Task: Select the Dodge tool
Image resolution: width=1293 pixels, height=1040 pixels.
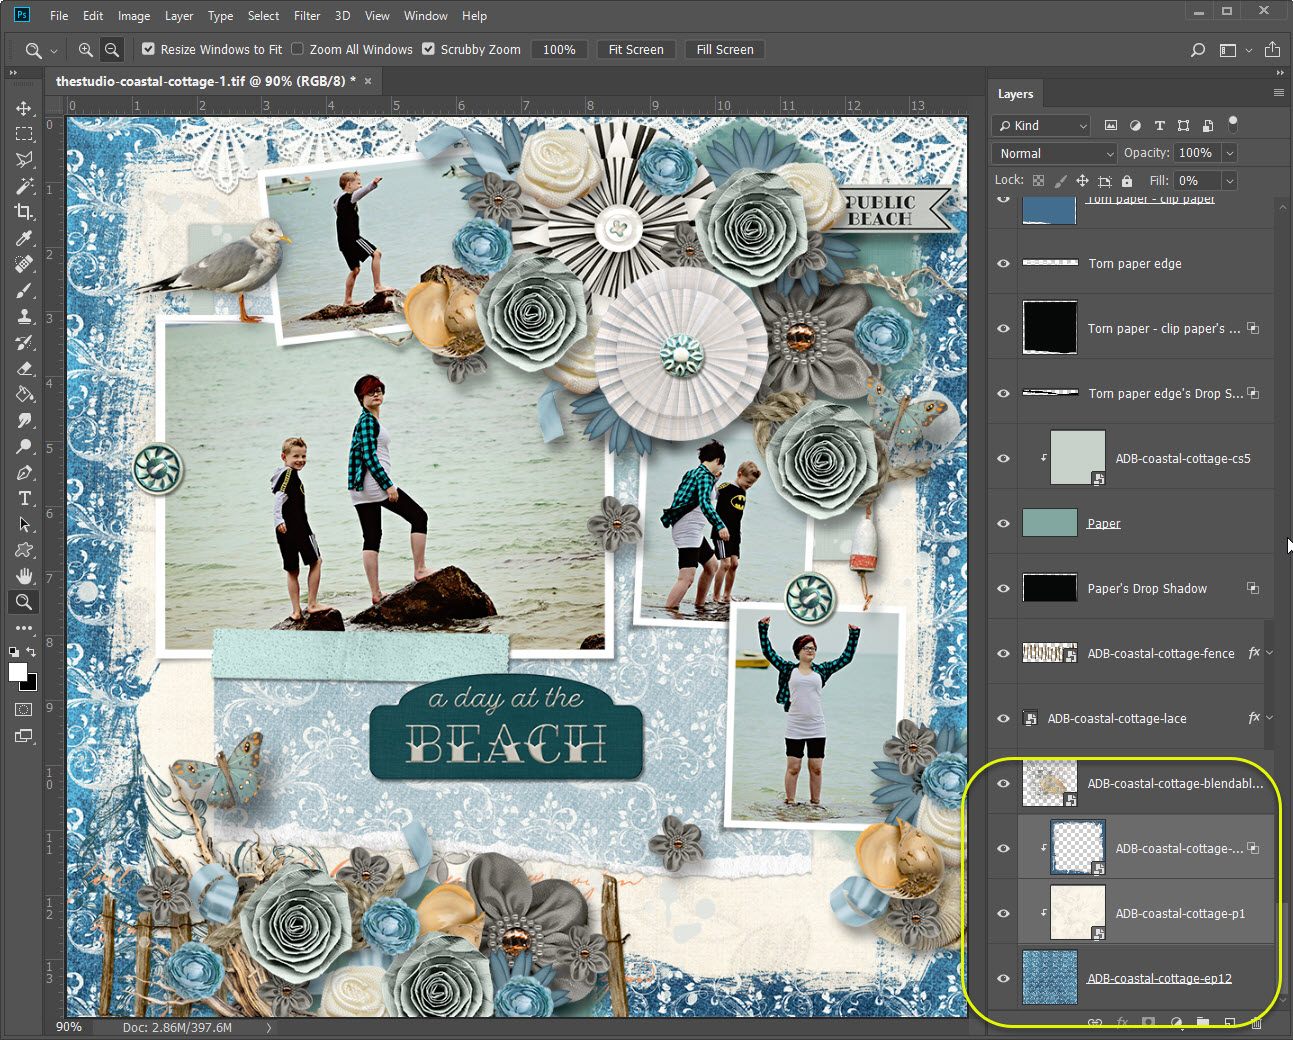Action: (x=24, y=446)
